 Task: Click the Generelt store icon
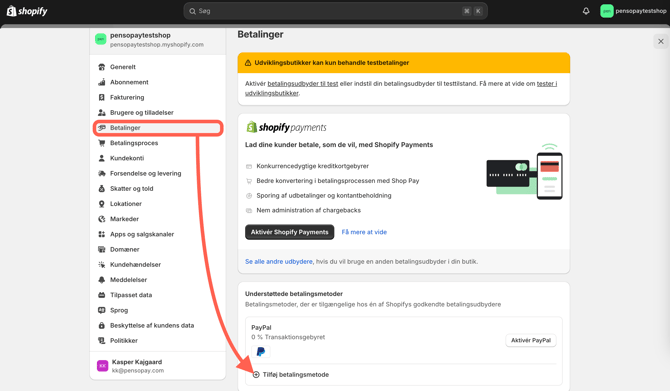pyautogui.click(x=102, y=67)
